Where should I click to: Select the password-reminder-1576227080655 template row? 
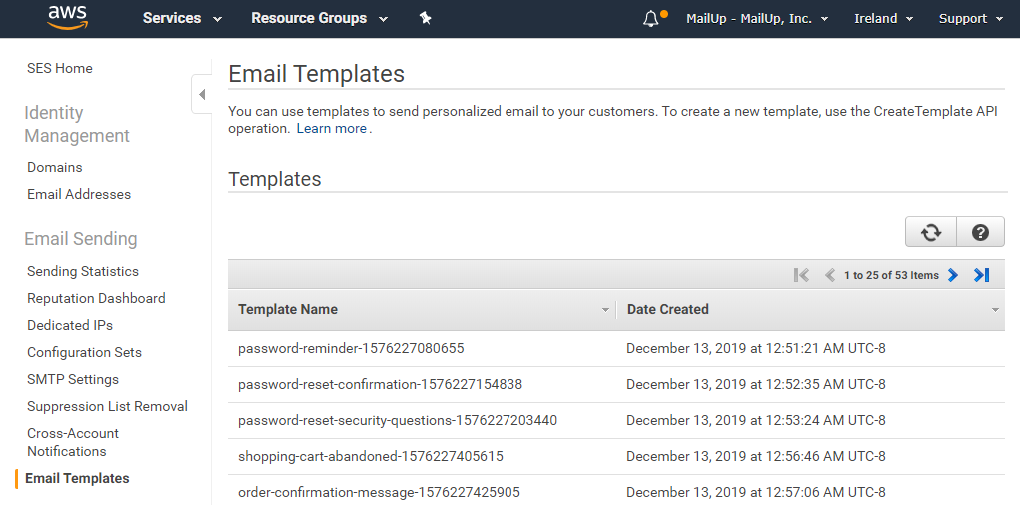coord(616,349)
